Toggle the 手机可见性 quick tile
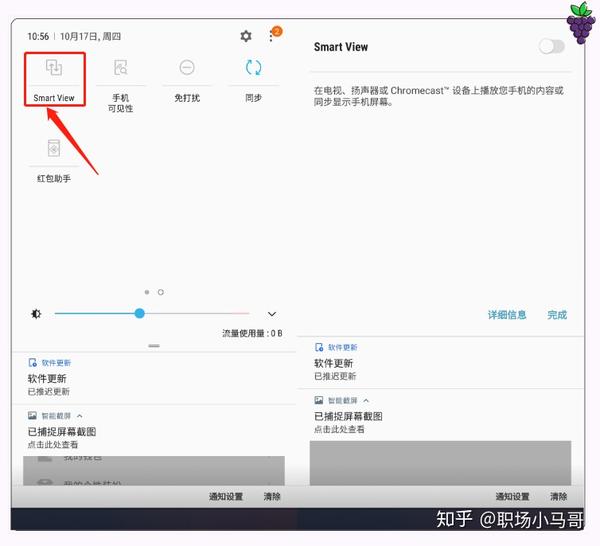This screenshot has height=546, width=600. click(x=121, y=68)
